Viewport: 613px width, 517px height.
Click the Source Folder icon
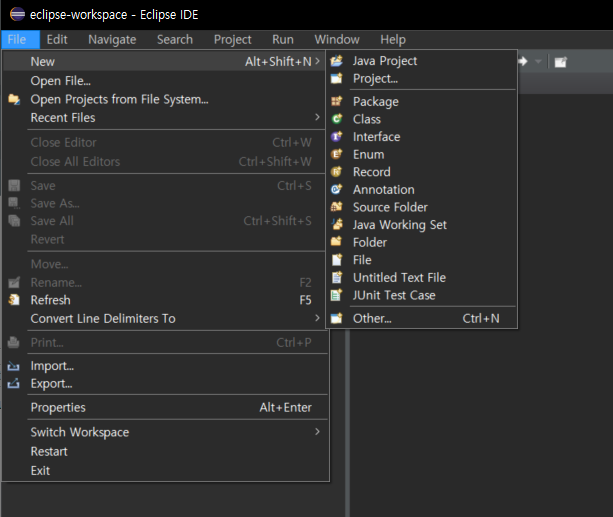[337, 207]
